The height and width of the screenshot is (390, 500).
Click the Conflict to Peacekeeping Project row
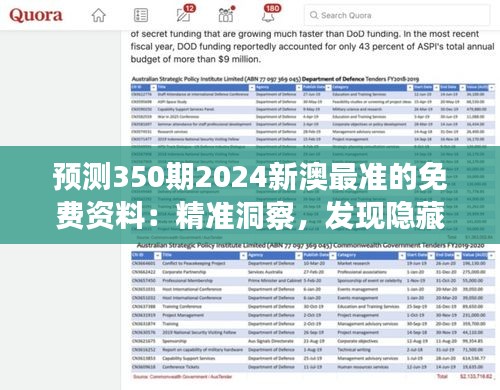click(313, 263)
